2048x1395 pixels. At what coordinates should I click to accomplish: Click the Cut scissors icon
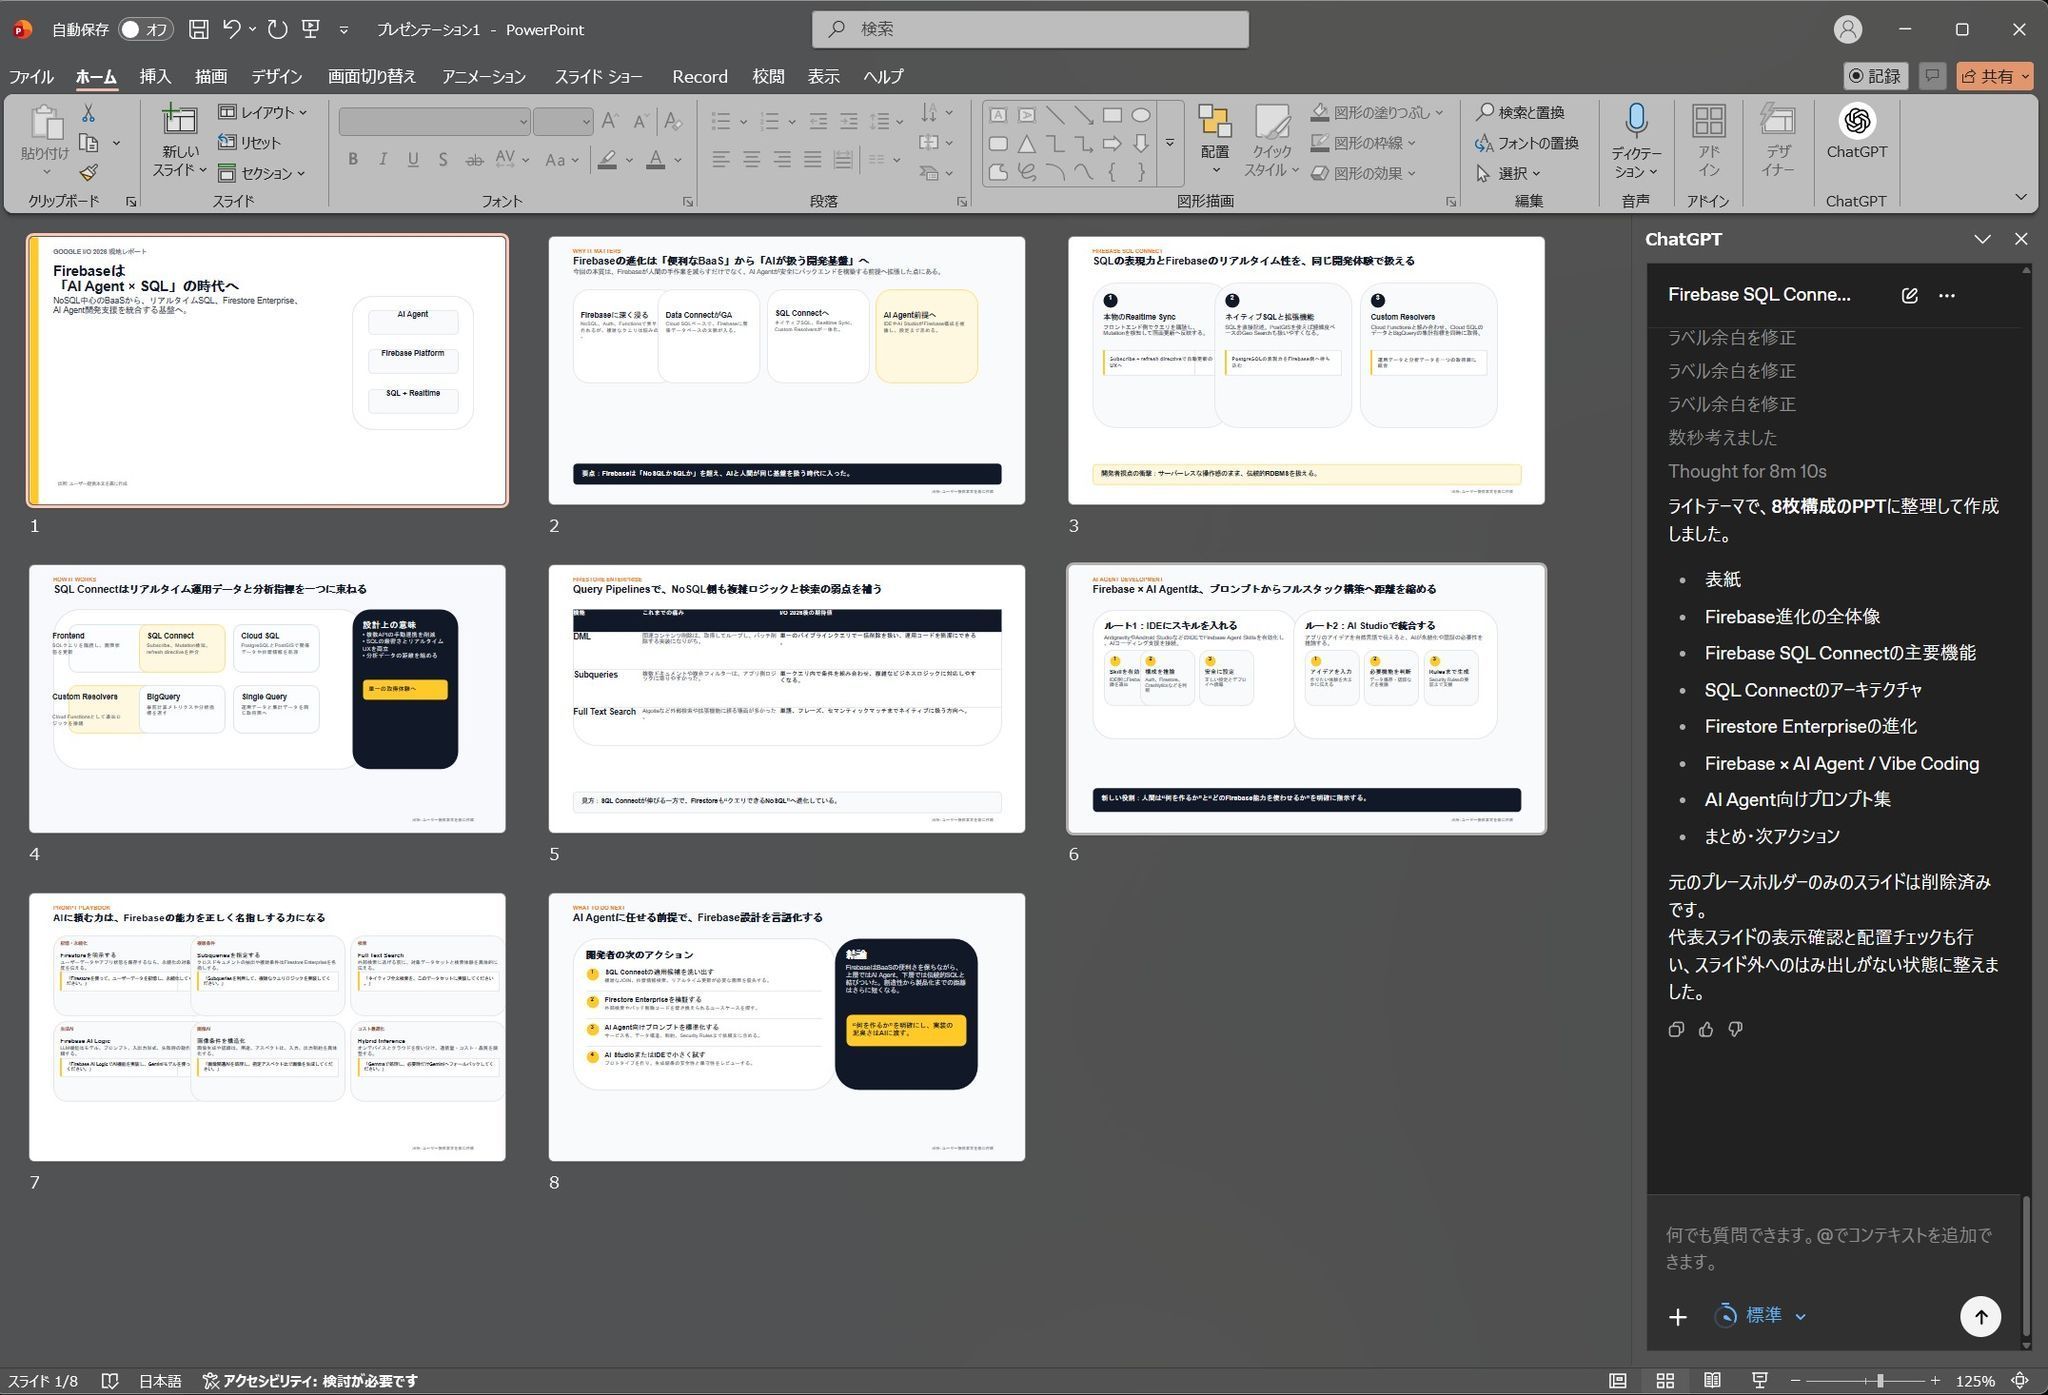tap(88, 113)
